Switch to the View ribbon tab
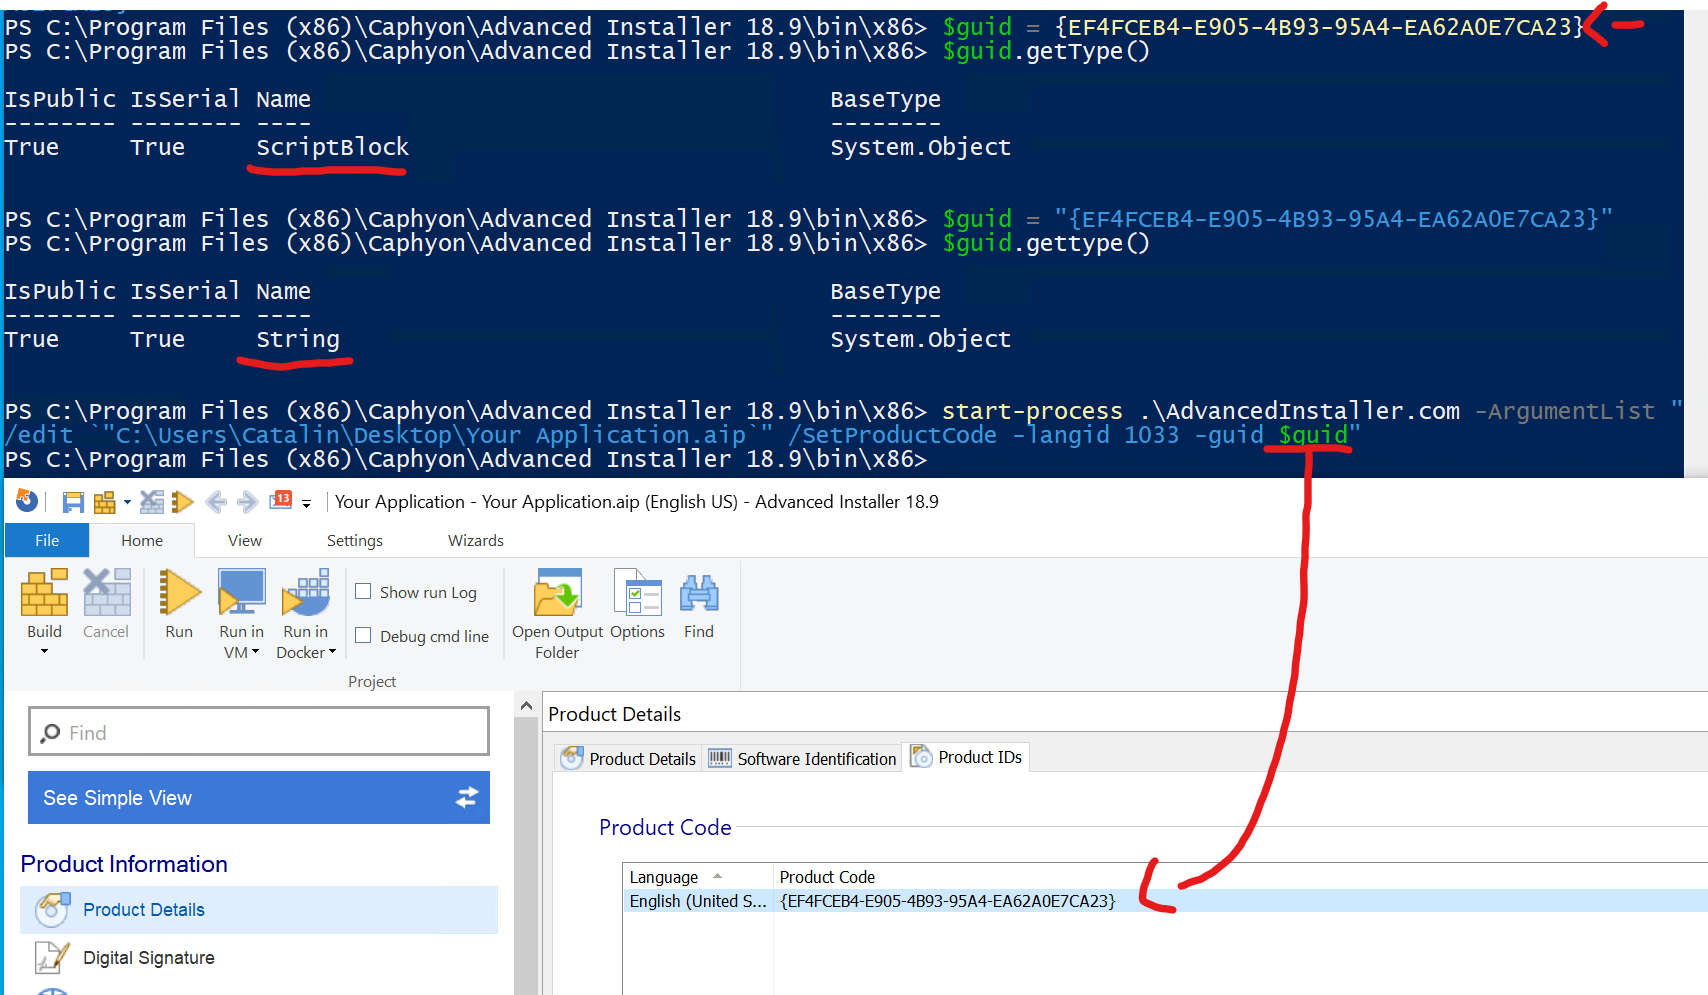 pyautogui.click(x=245, y=540)
